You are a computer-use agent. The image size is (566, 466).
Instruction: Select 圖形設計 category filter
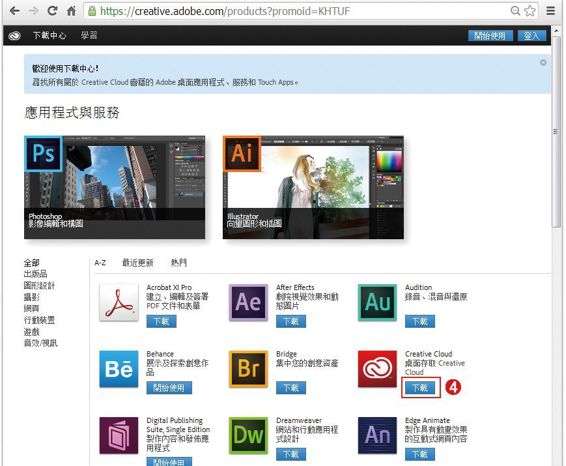(39, 286)
